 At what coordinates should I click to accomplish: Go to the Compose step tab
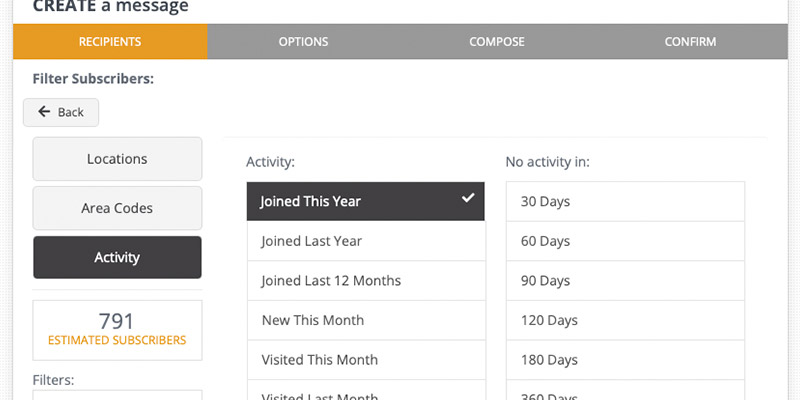497,42
